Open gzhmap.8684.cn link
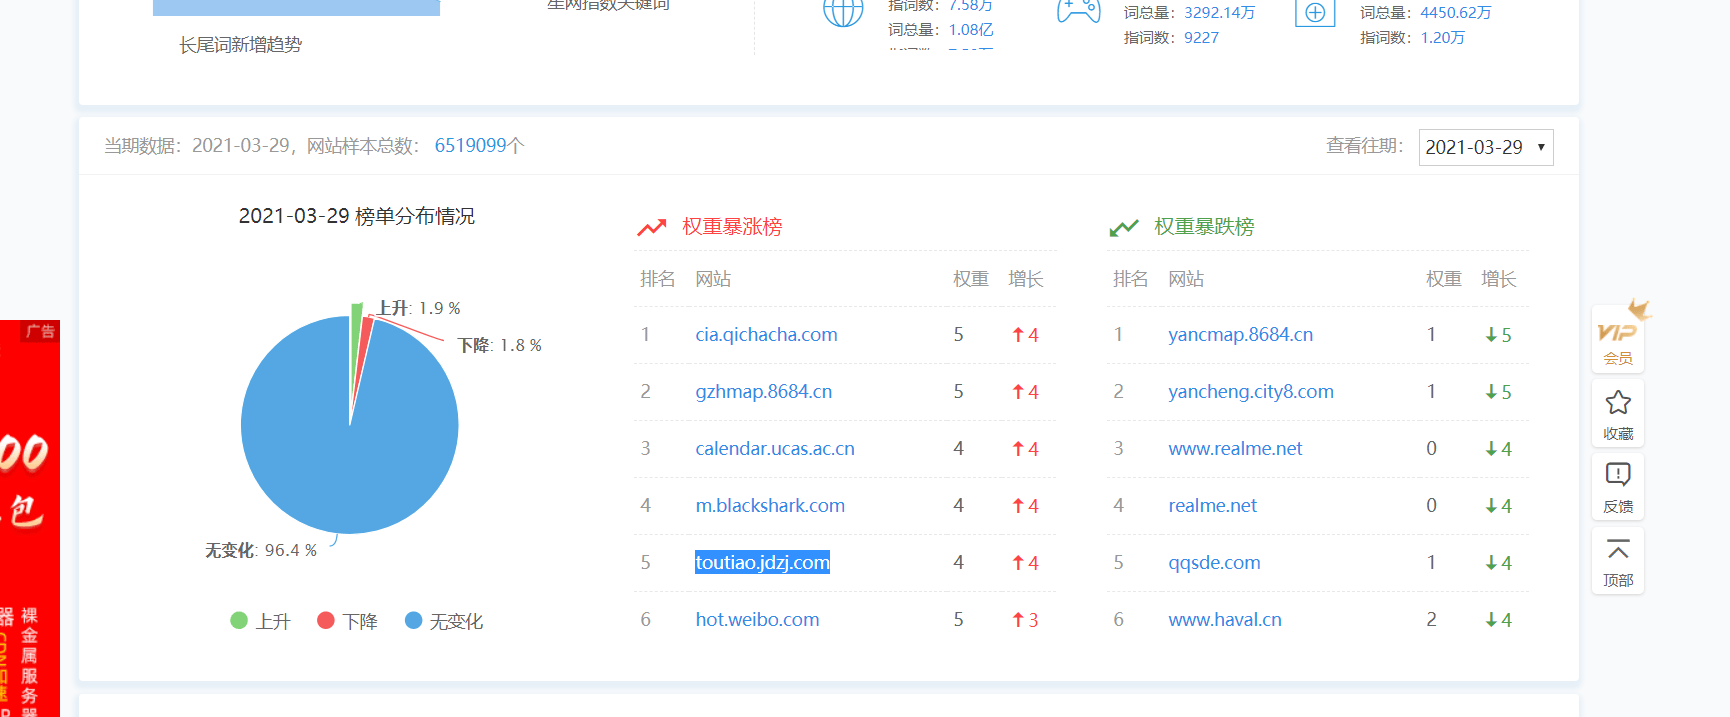Screen dimensions: 1730x717 tap(764, 392)
